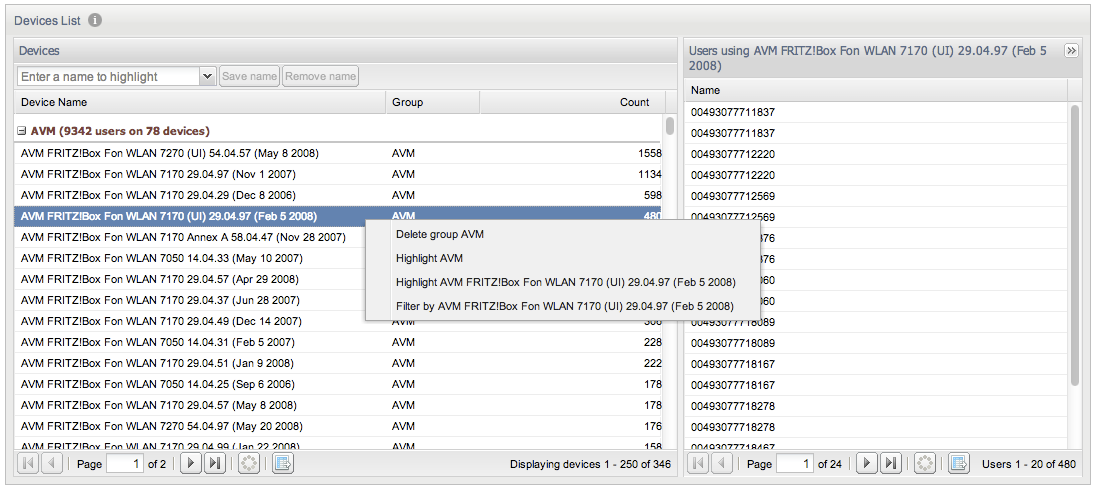The height and width of the screenshot is (489, 1095).
Task: Open the highlight name dropdown arrow
Action: click(x=207, y=76)
